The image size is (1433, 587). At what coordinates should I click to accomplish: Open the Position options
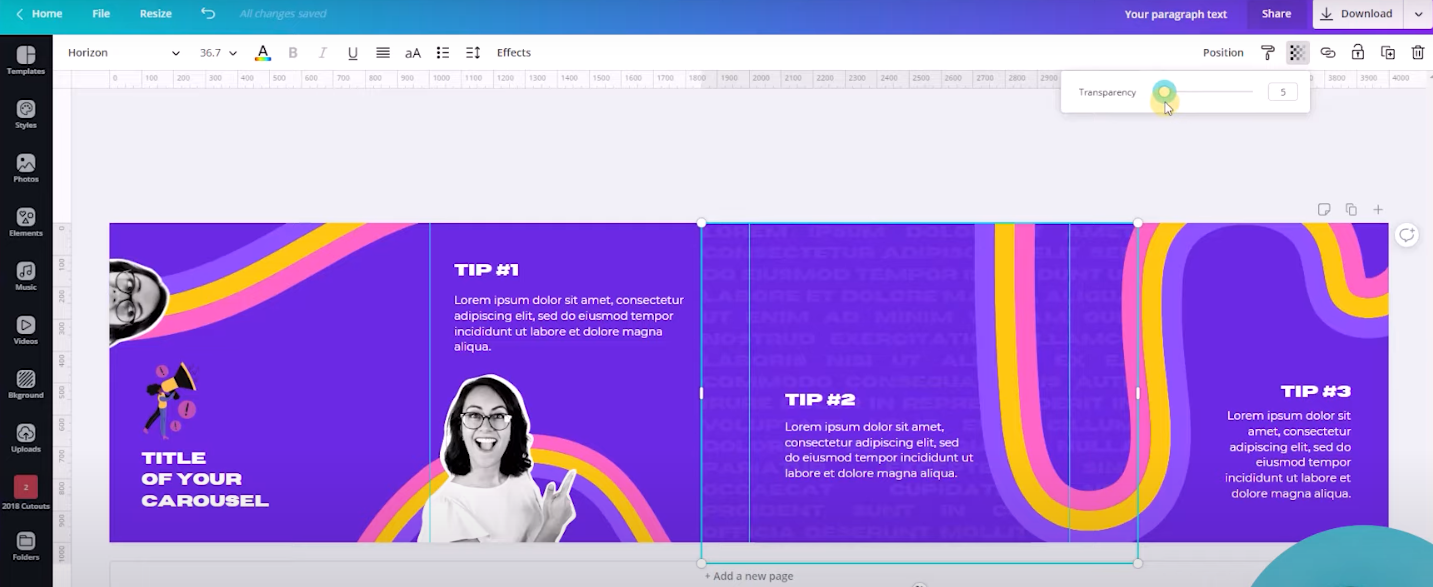tap(1223, 53)
